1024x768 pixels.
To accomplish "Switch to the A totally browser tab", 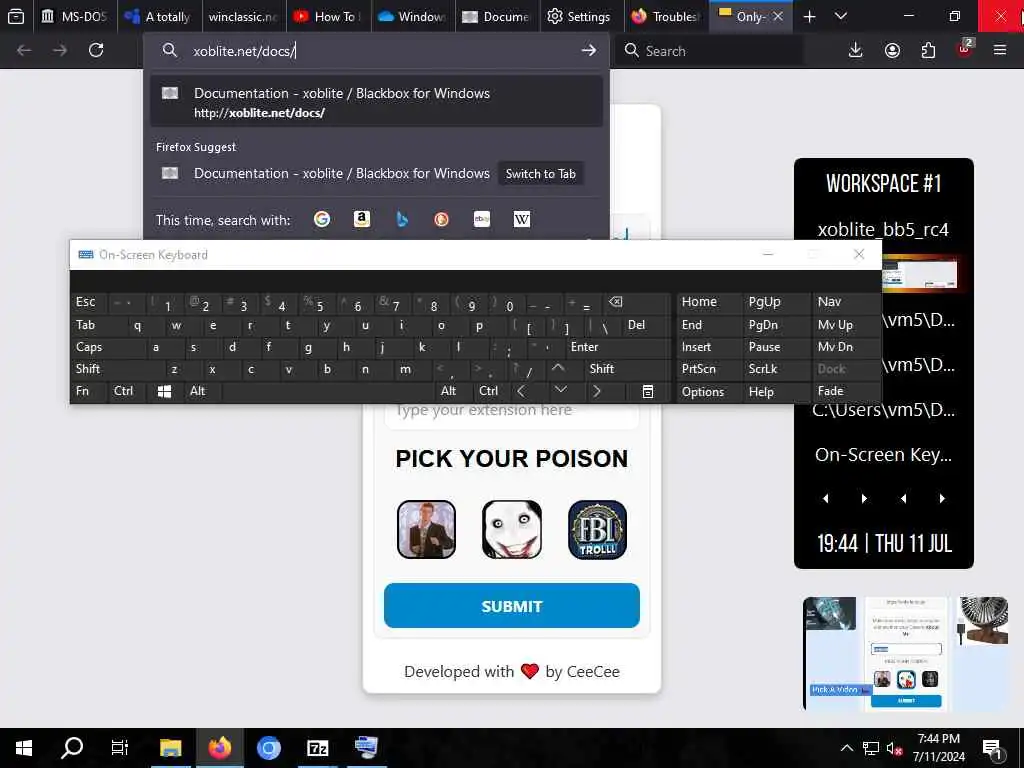I will [160, 16].
